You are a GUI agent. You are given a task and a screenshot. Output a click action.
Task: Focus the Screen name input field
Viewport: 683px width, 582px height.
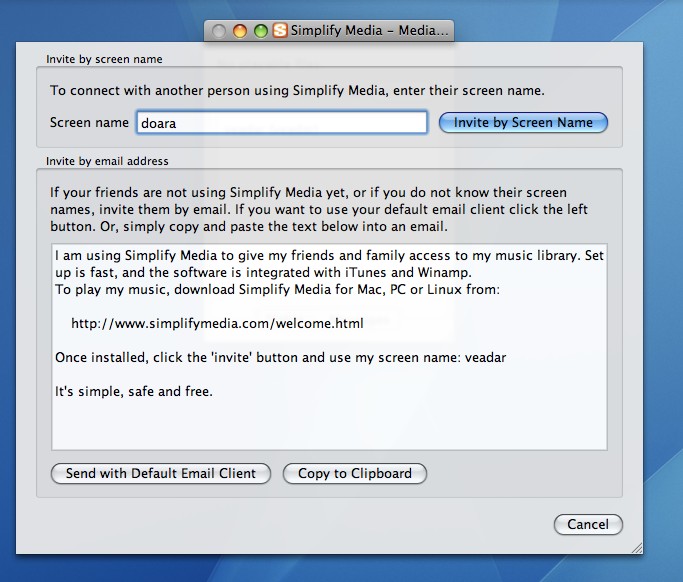click(281, 122)
